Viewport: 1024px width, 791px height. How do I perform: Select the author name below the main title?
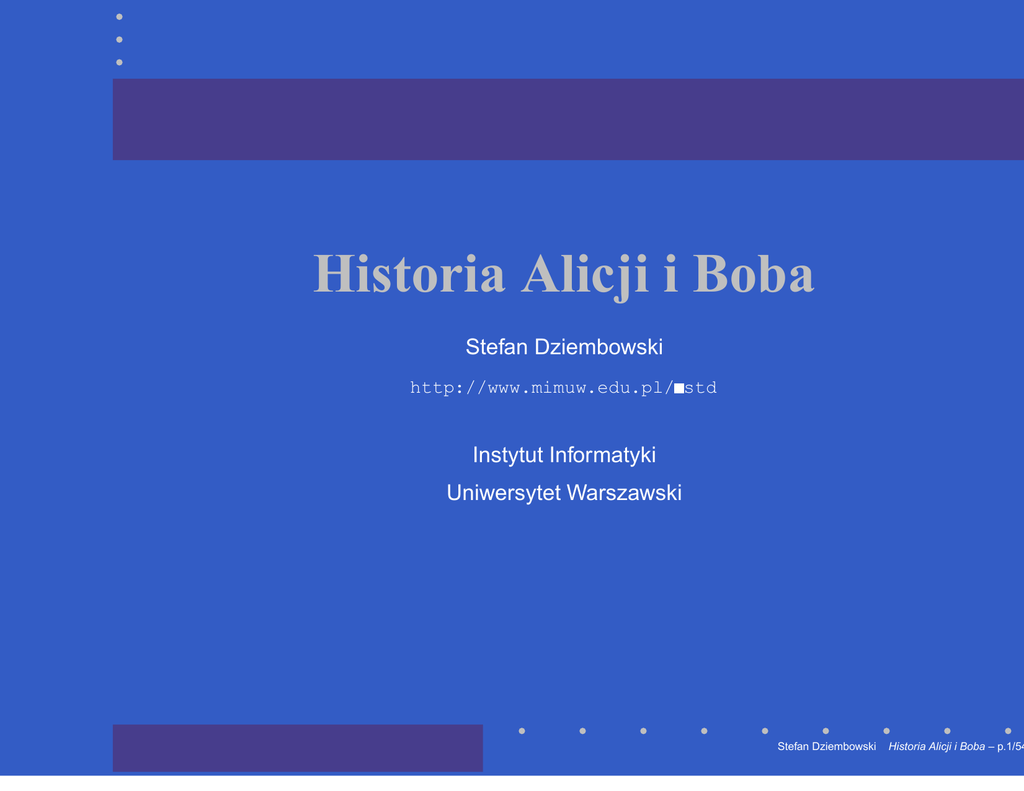563,347
